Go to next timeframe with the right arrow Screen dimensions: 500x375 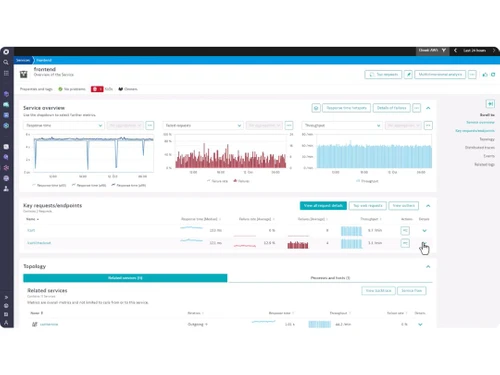[494, 50]
